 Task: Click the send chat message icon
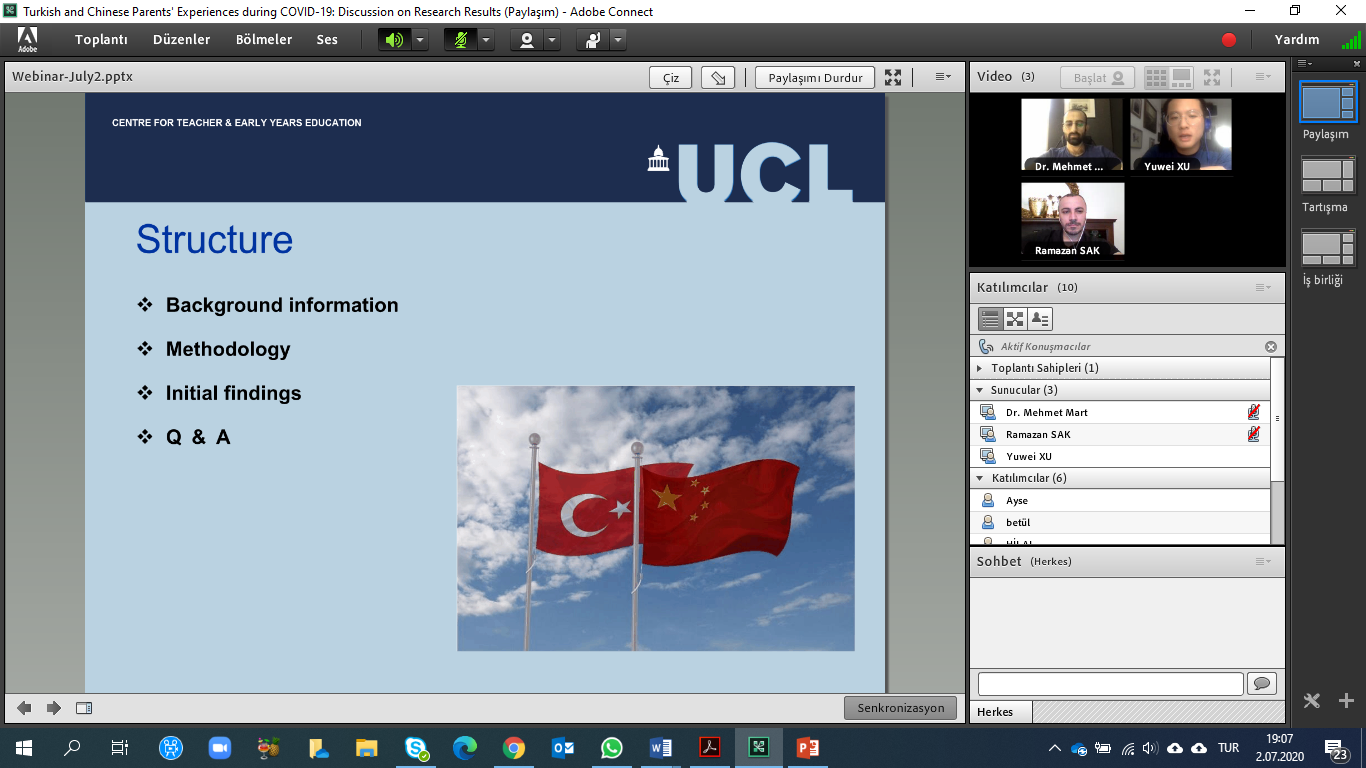[1260, 684]
